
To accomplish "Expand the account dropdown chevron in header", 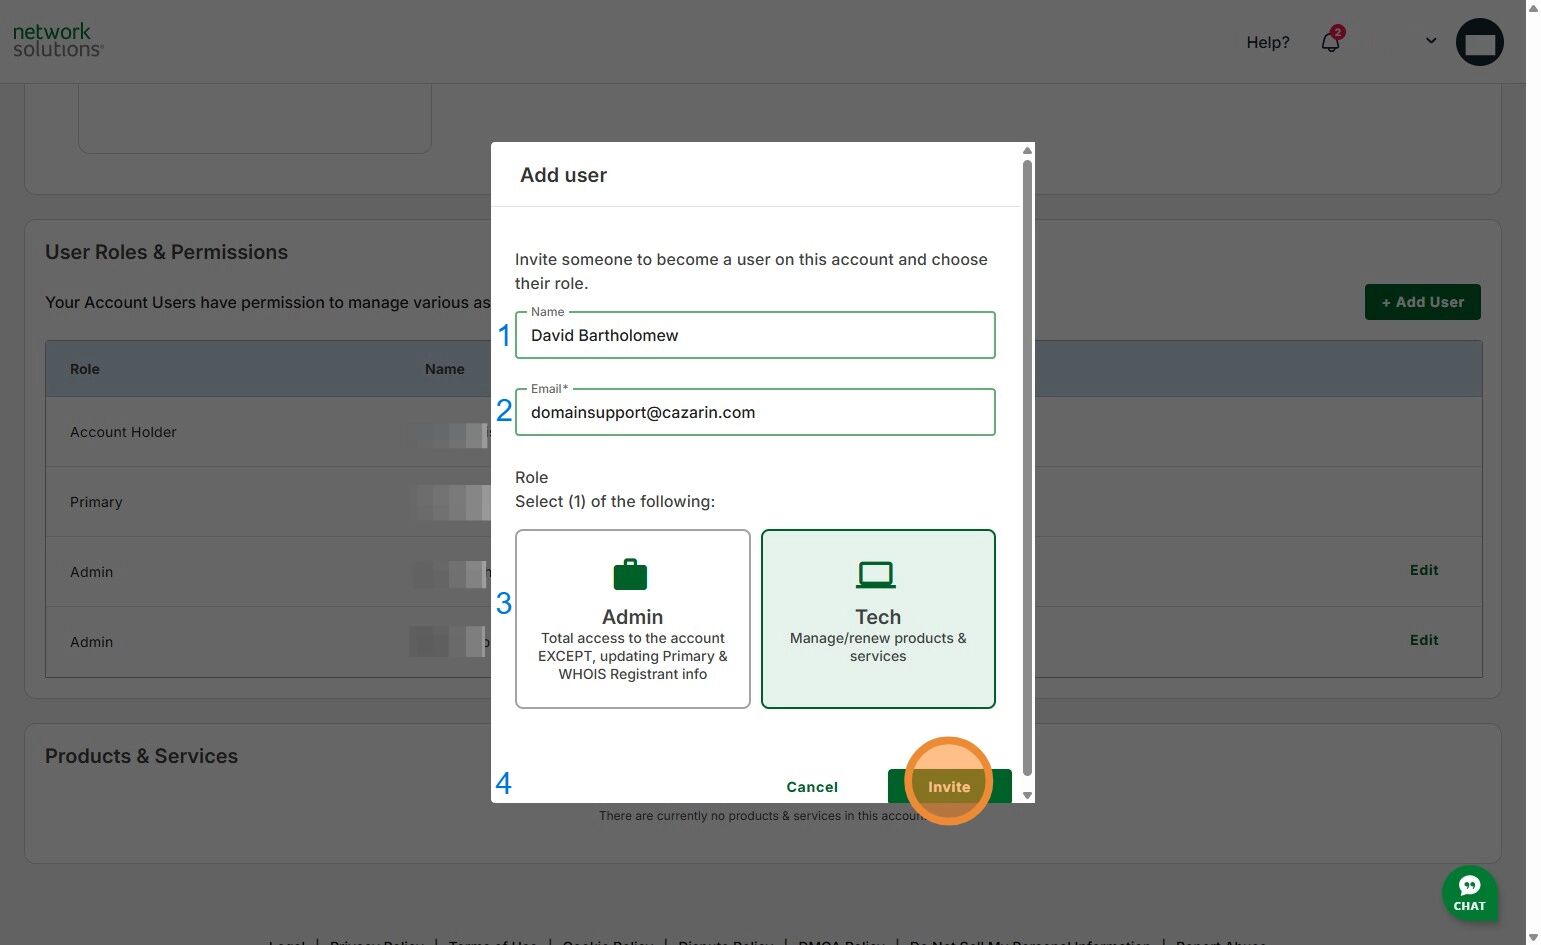I will coord(1431,41).
